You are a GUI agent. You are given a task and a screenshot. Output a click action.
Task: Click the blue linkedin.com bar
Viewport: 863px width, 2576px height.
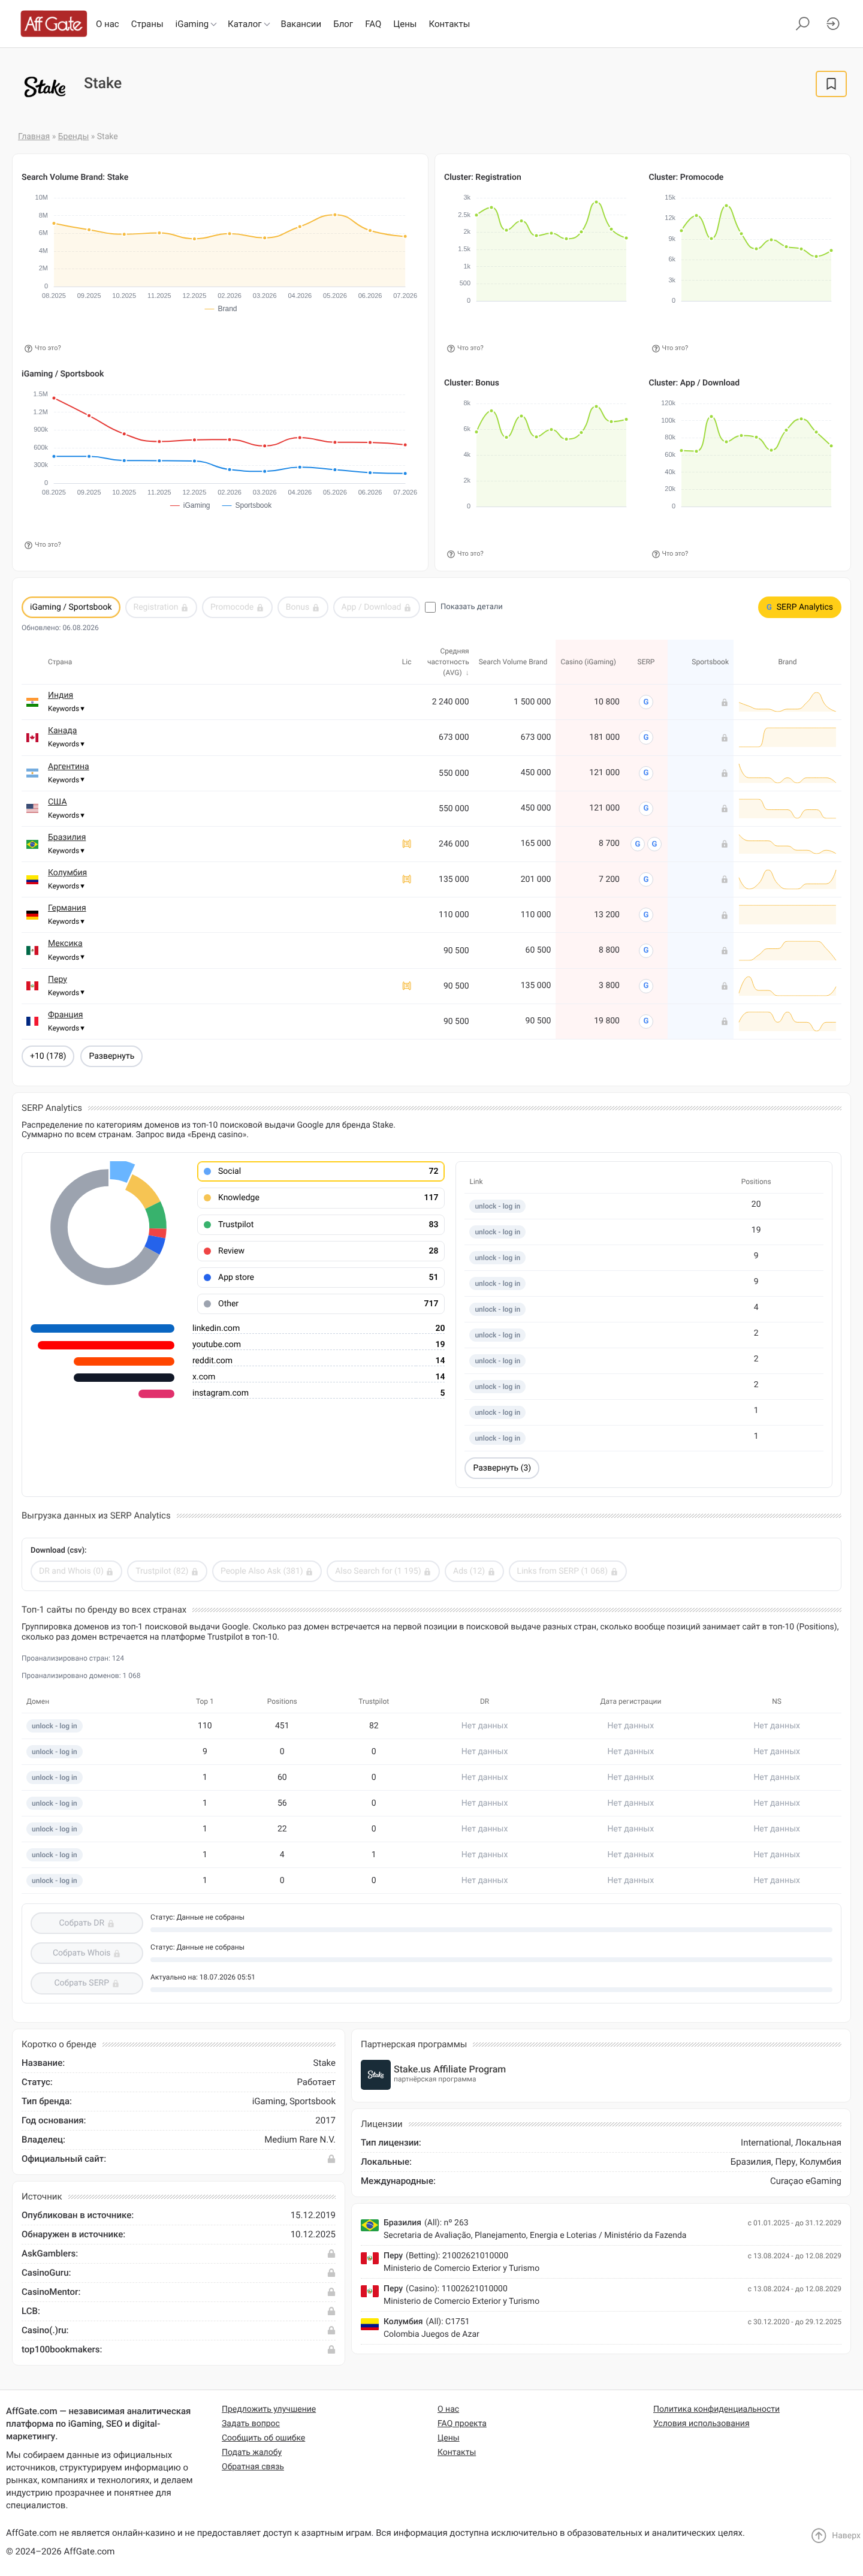pos(103,1329)
